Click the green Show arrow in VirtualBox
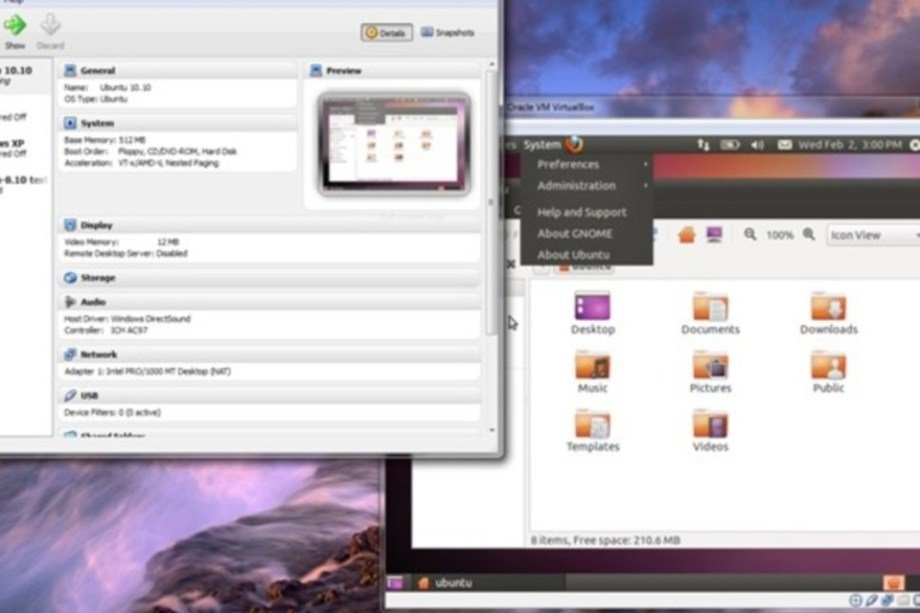The image size is (920, 613). click(15, 25)
